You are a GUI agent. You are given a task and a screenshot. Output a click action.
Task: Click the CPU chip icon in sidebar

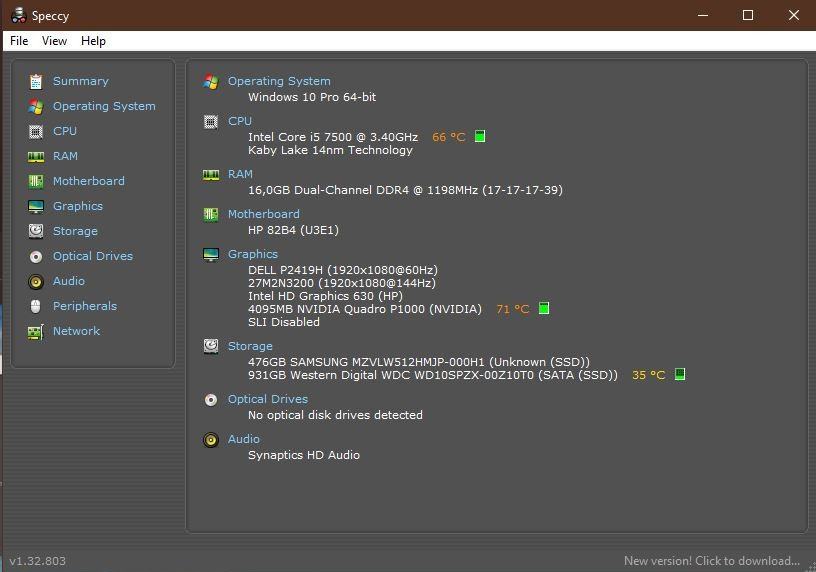[36, 132]
